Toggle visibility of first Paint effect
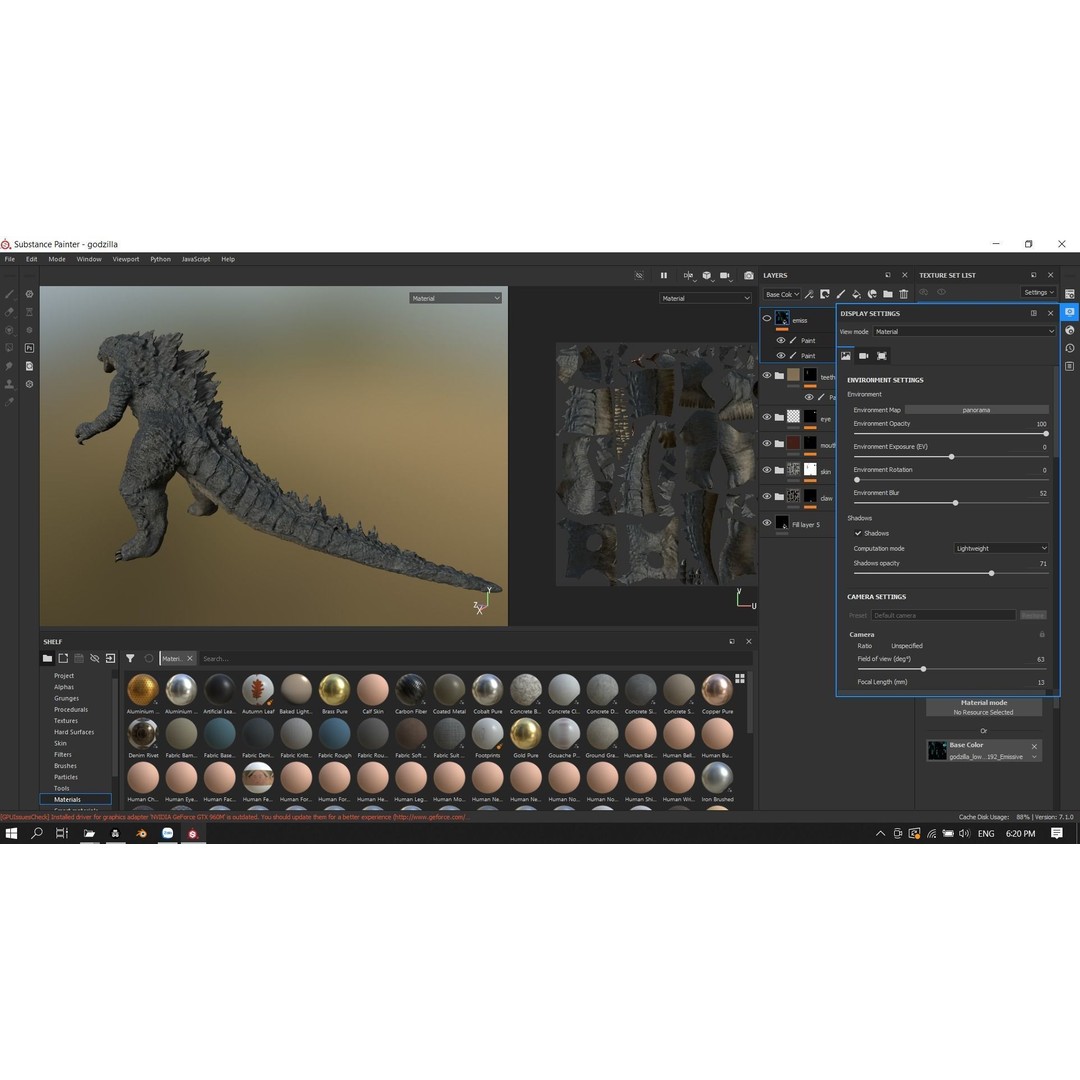This screenshot has width=1080, height=1080. [780, 340]
